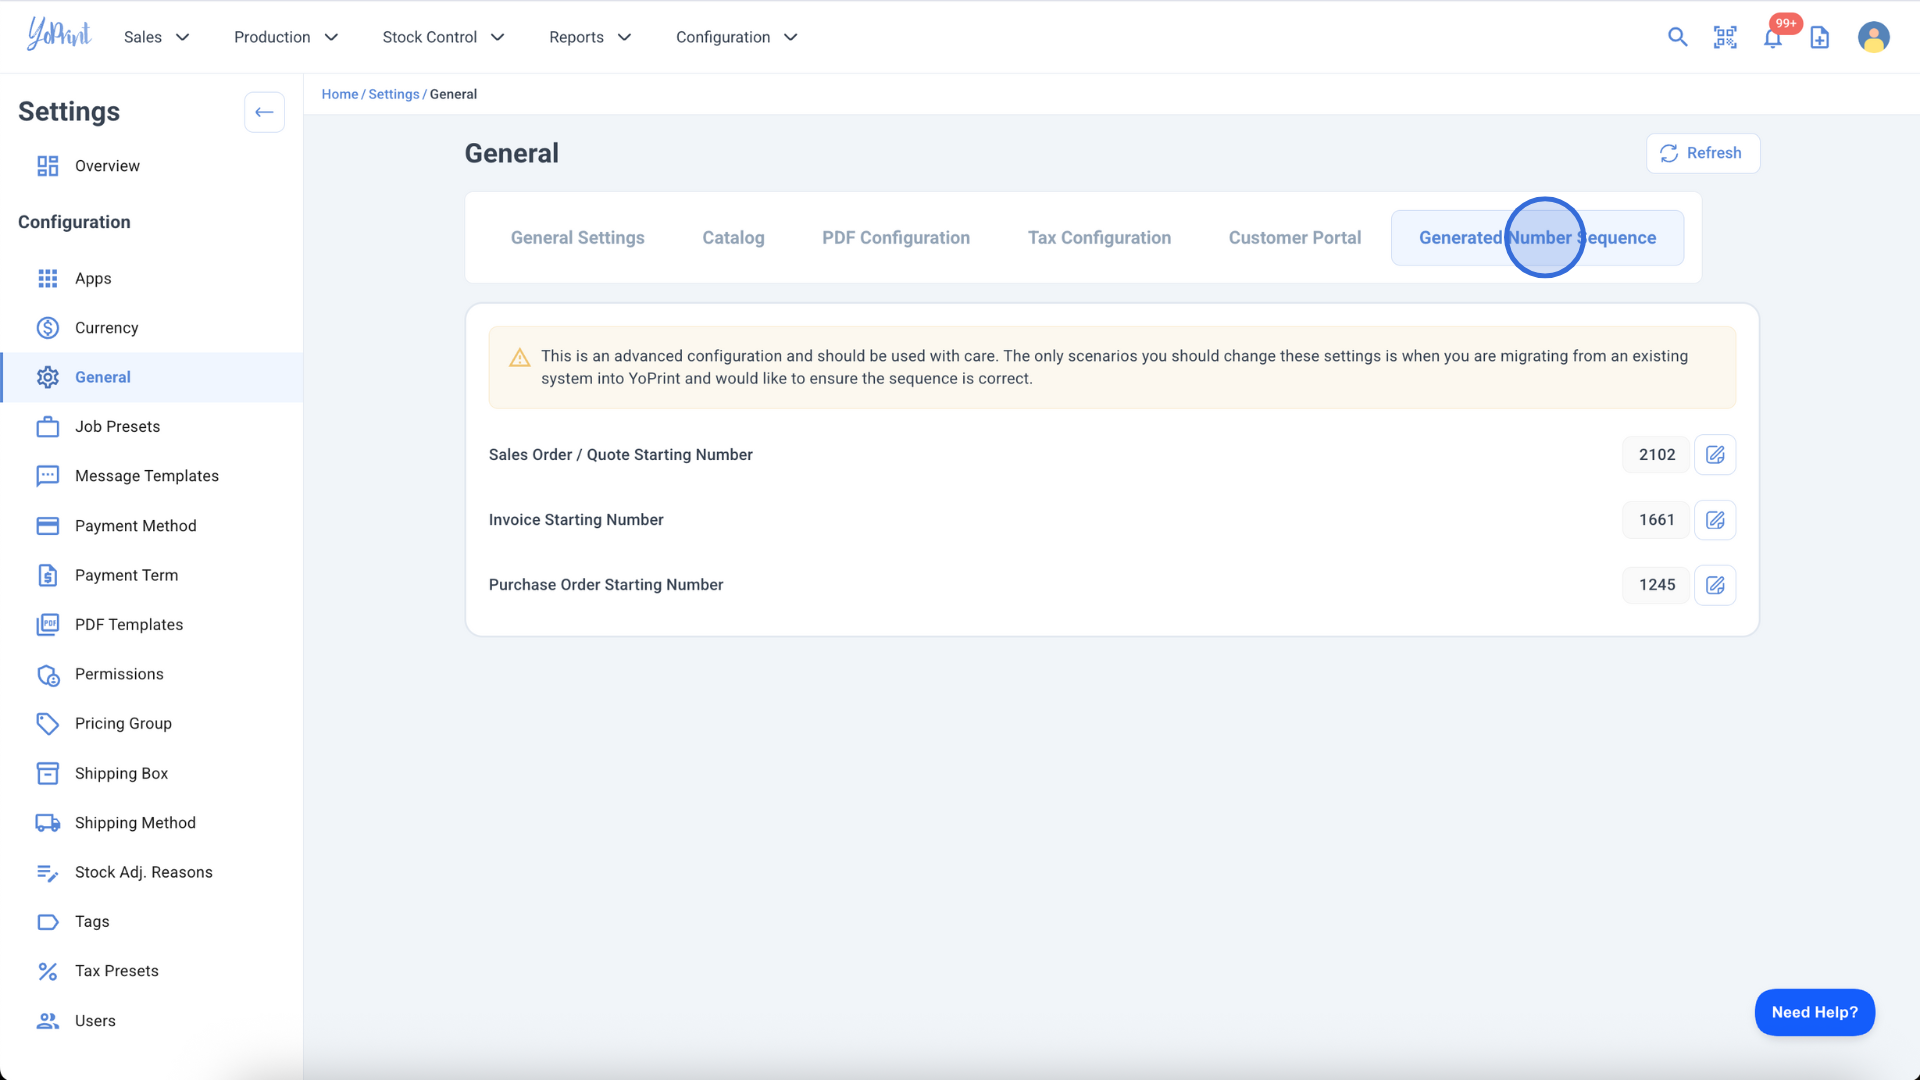This screenshot has height=1080, width=1920.
Task: Click the create new document icon
Action: (1820, 37)
